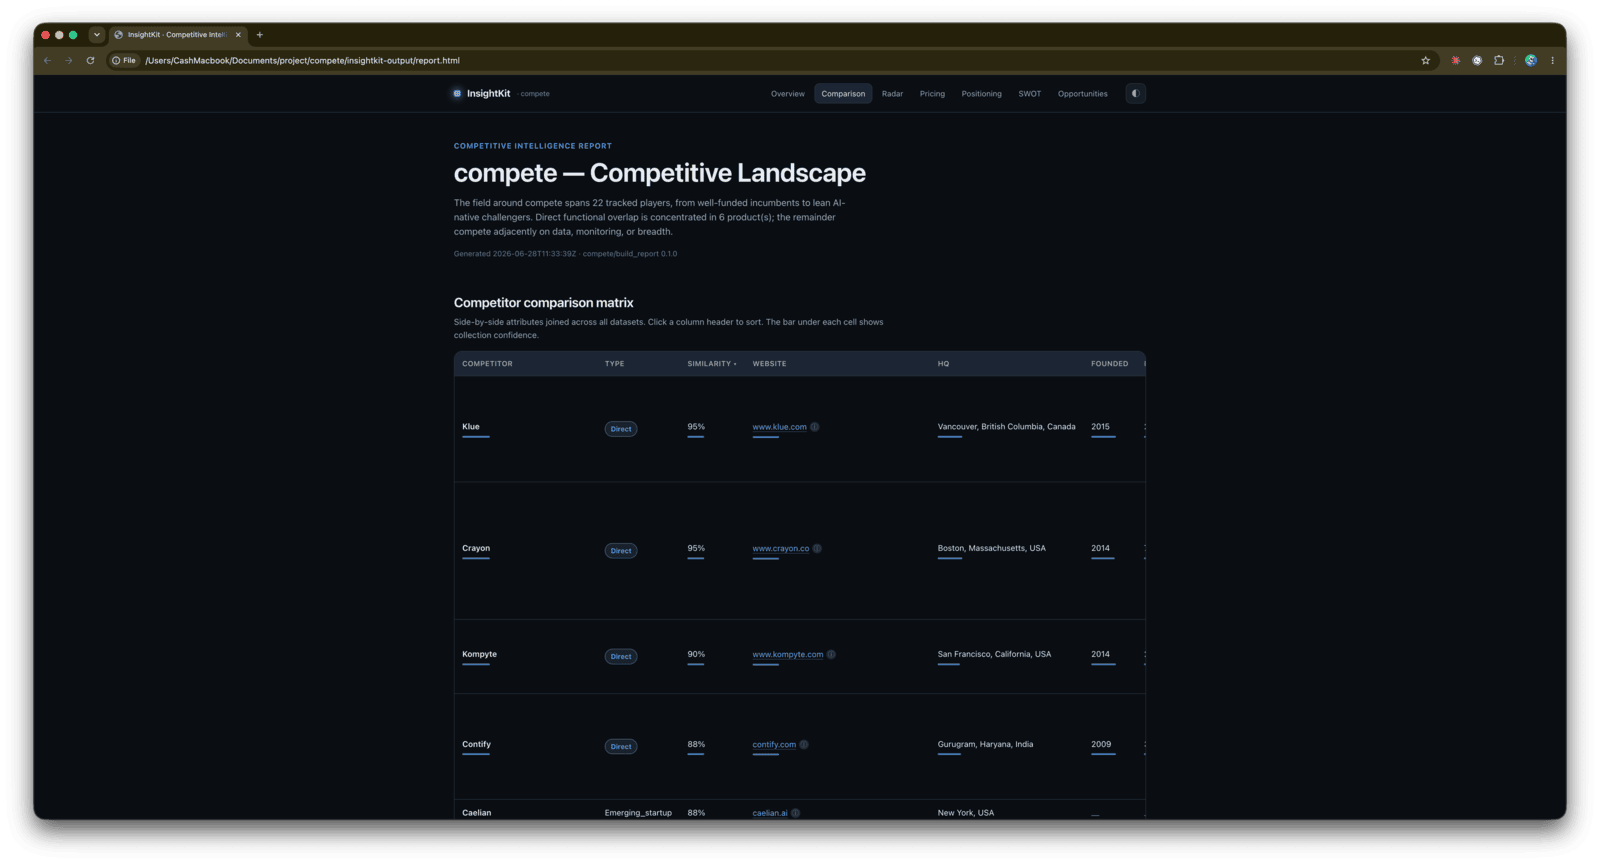Jump to the Positioning section

click(x=981, y=94)
